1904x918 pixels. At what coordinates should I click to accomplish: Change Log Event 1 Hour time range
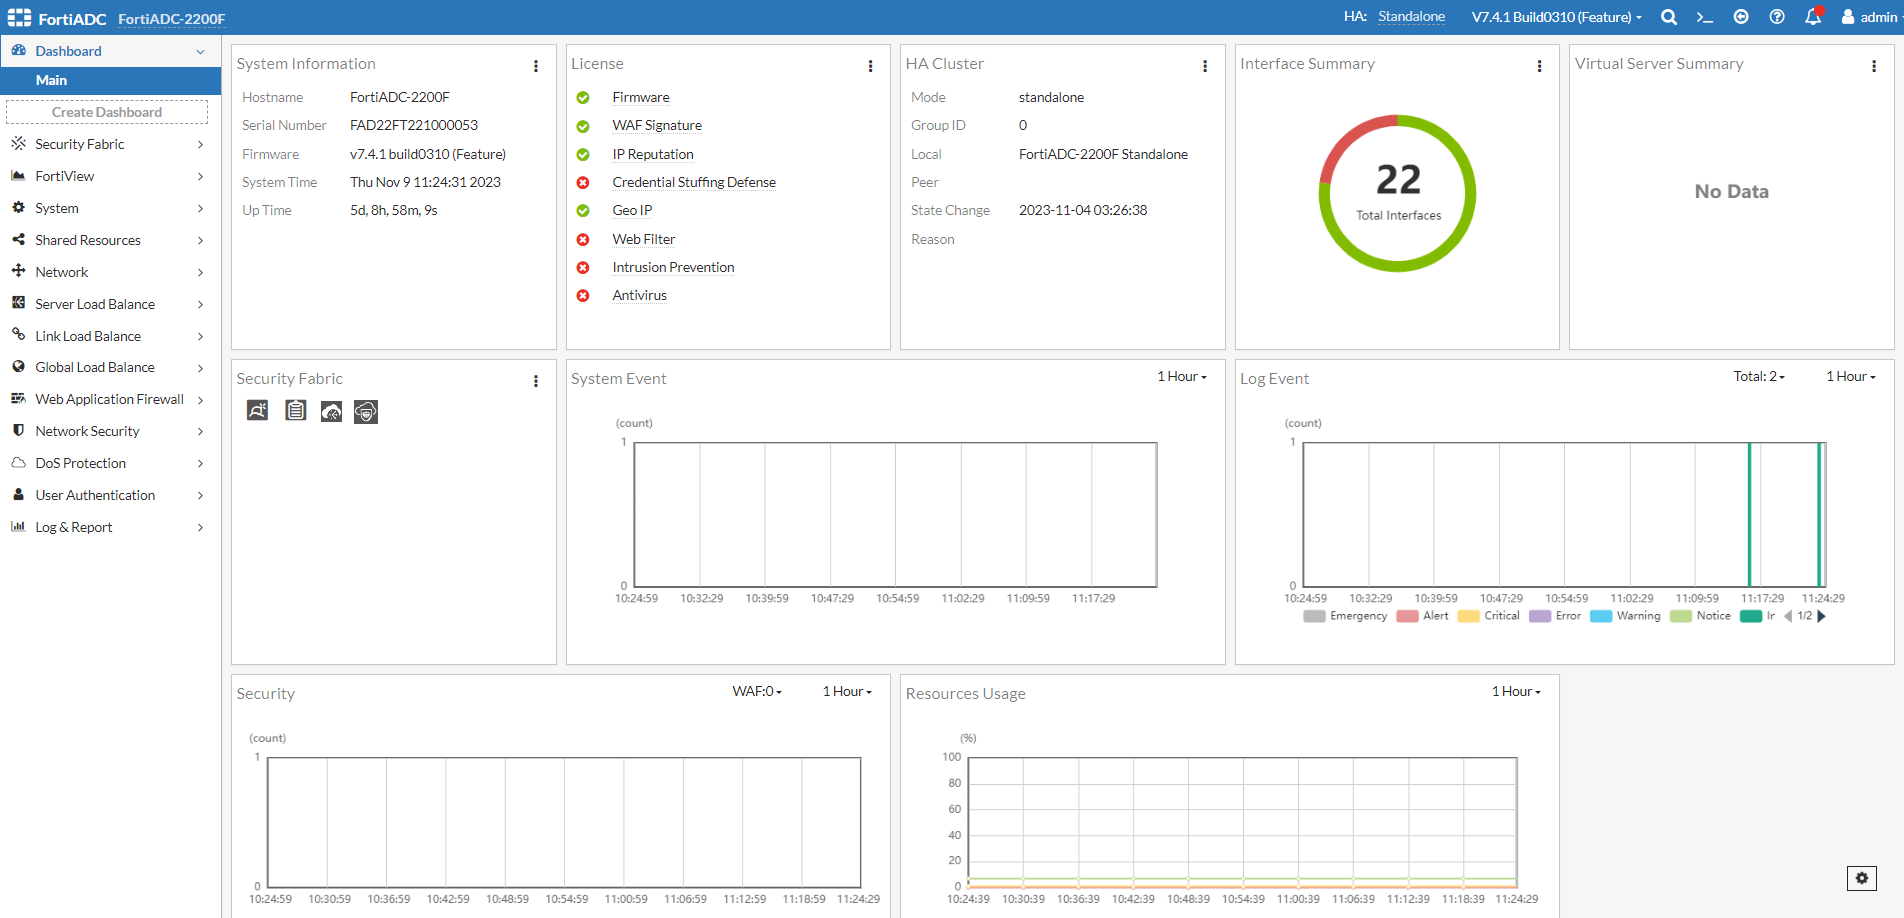[1851, 377]
